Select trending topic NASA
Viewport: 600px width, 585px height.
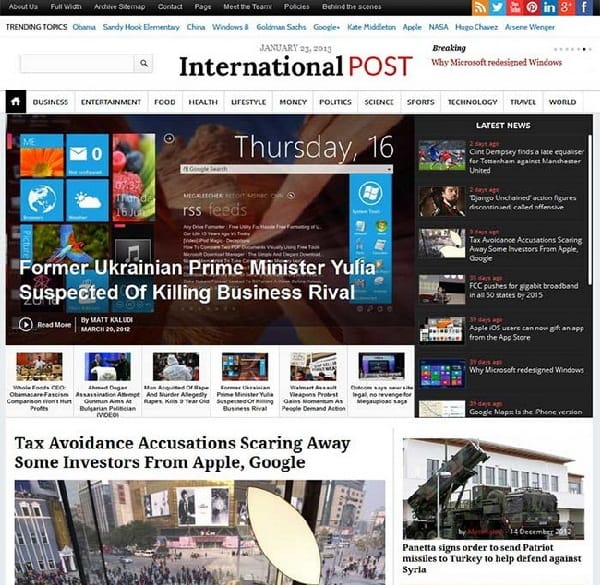[439, 27]
